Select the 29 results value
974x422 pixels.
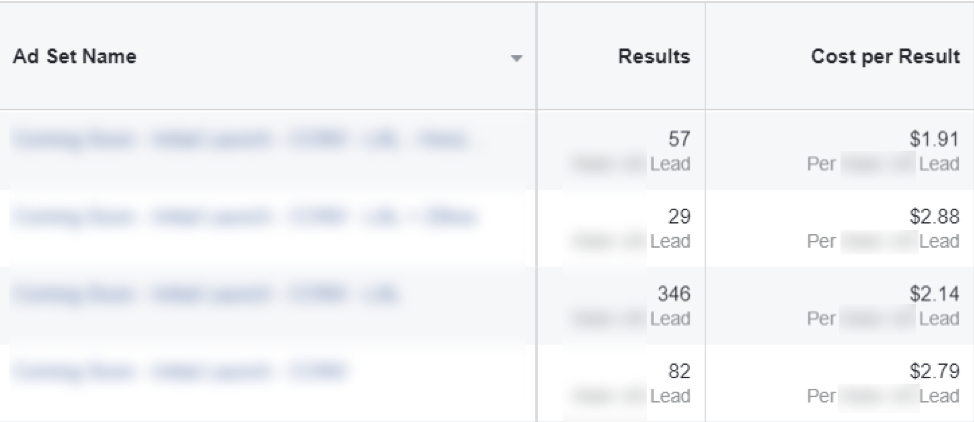click(x=679, y=217)
